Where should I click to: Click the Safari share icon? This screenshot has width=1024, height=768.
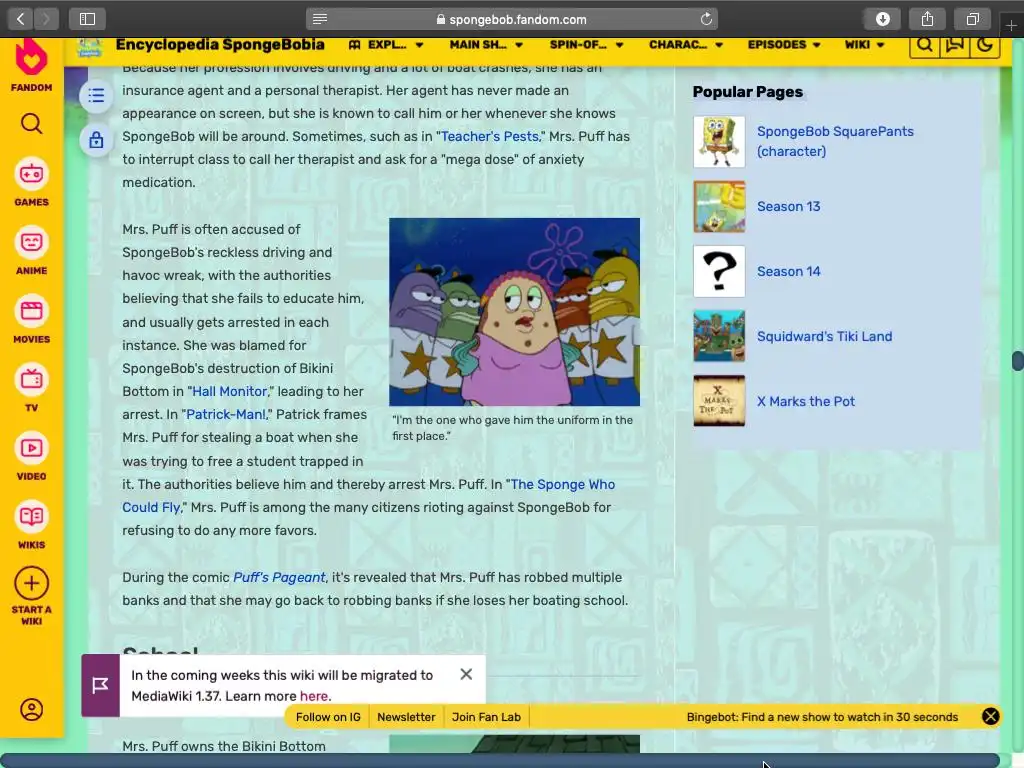point(927,19)
